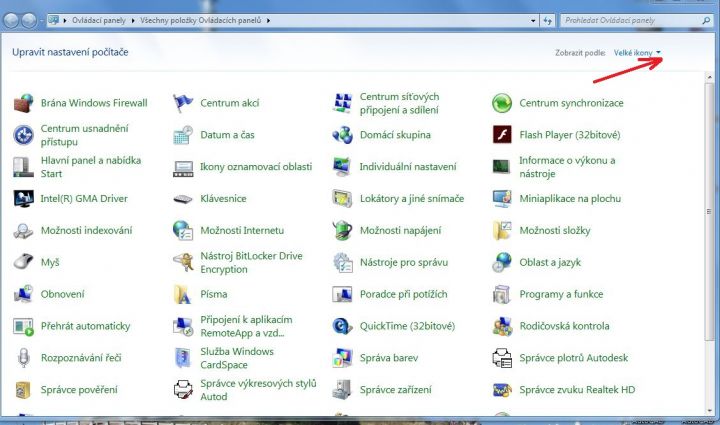Click the Písma fonts folder icon
The height and width of the screenshot is (425, 720).
tap(183, 294)
